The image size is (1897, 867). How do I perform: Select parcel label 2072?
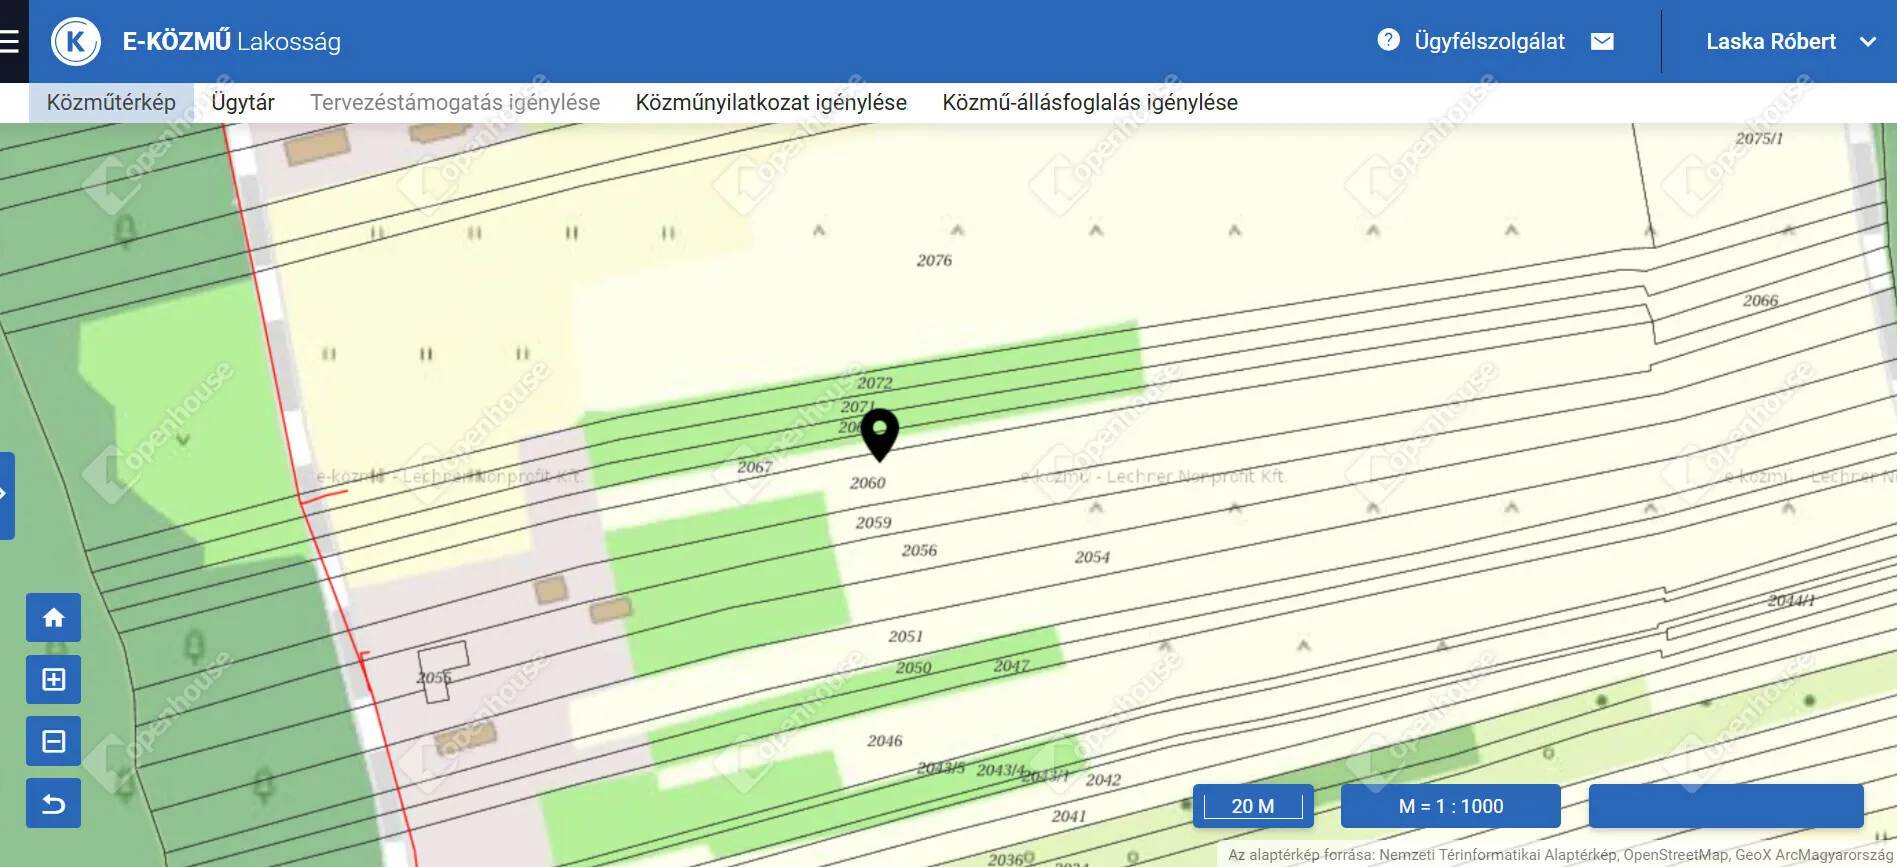point(874,383)
